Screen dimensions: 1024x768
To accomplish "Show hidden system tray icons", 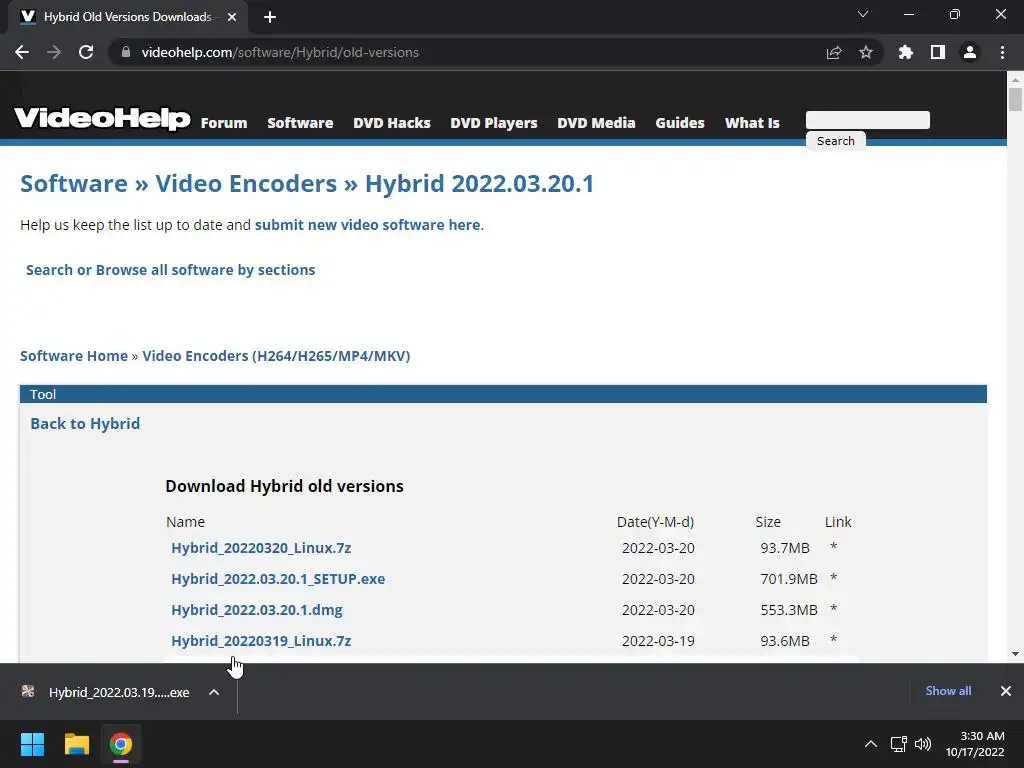I will (x=871, y=744).
